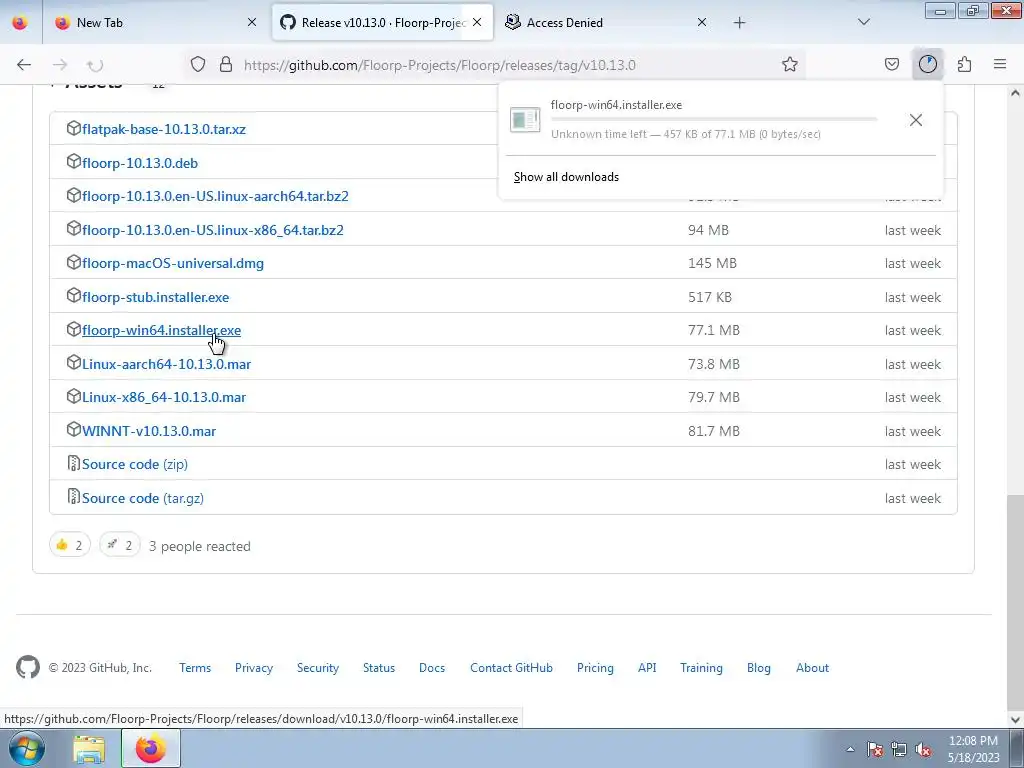Open the Docs footer link
This screenshot has height=768, width=1024.
tap(432, 667)
